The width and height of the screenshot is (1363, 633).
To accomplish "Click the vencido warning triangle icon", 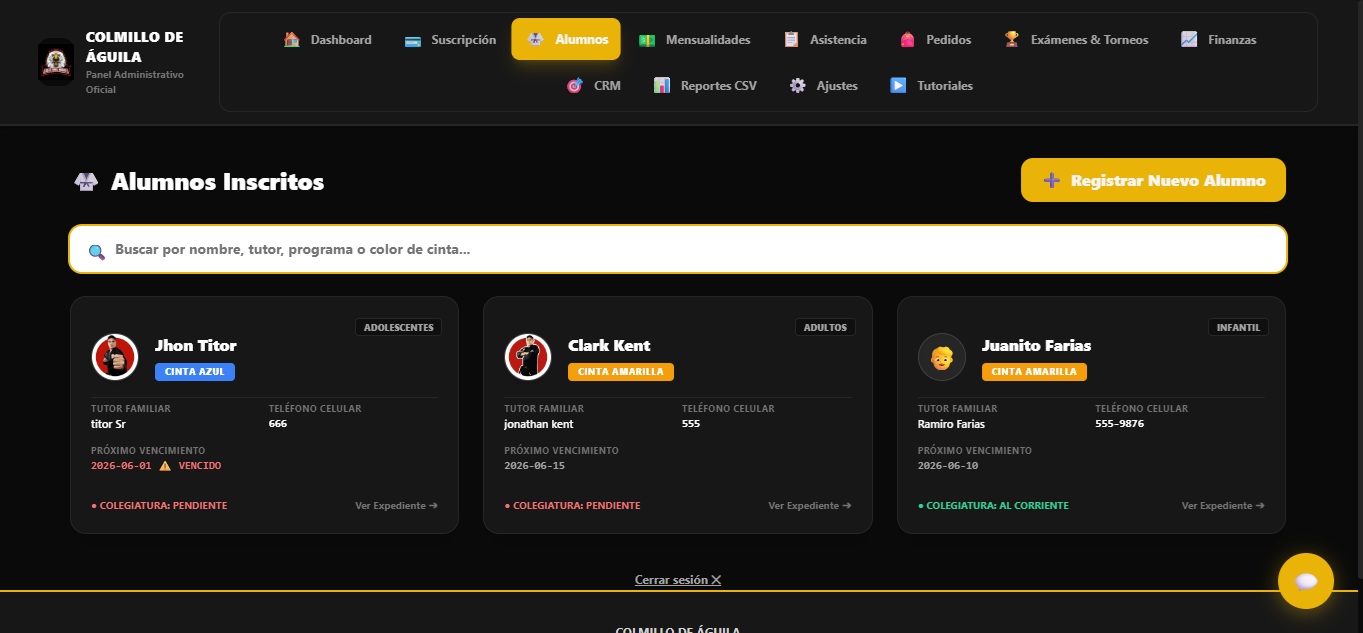I will click(165, 466).
